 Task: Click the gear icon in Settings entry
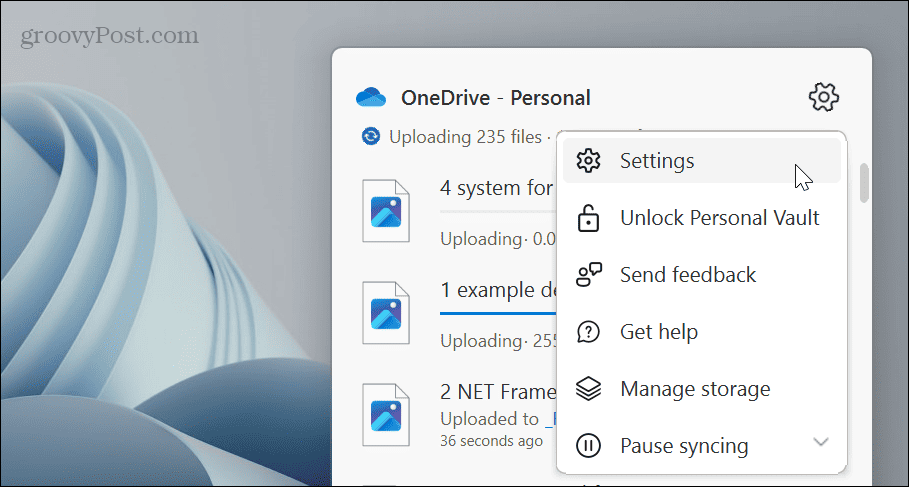point(590,161)
